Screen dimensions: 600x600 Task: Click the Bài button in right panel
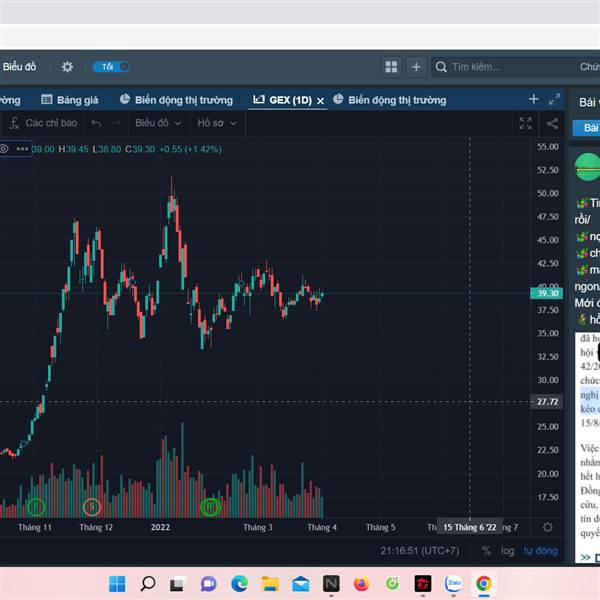(x=588, y=127)
